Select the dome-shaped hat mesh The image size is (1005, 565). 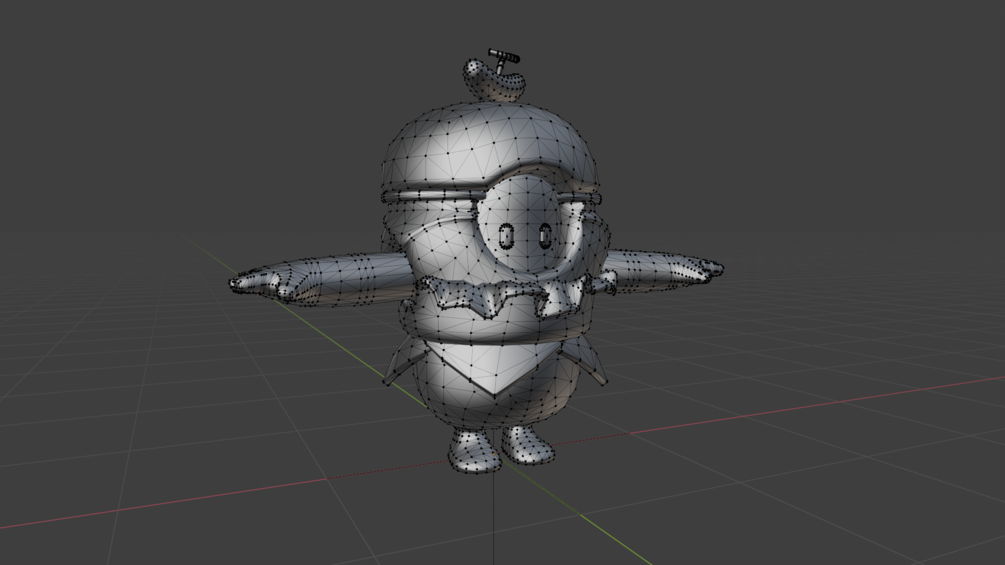[490, 147]
